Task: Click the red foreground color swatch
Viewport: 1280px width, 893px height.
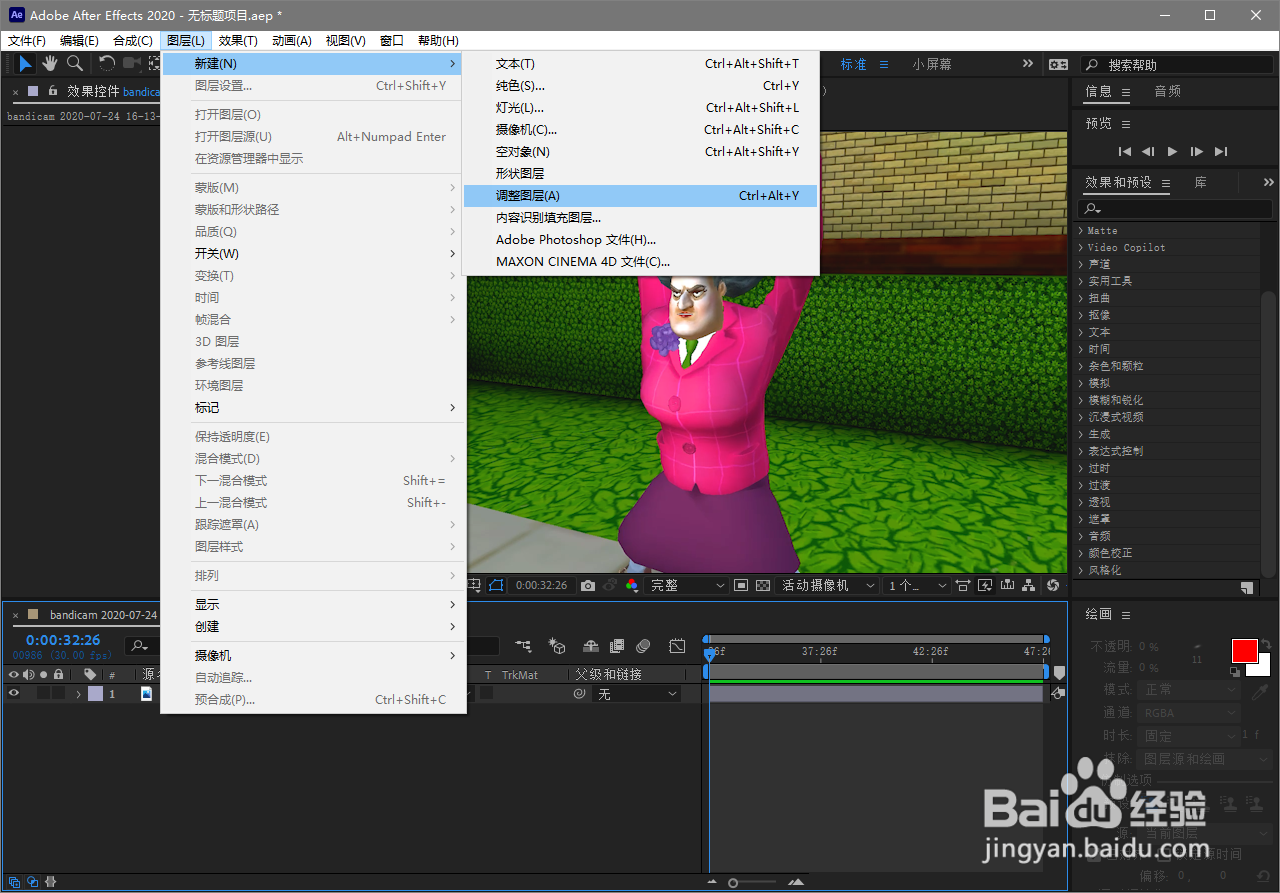Action: (1244, 652)
